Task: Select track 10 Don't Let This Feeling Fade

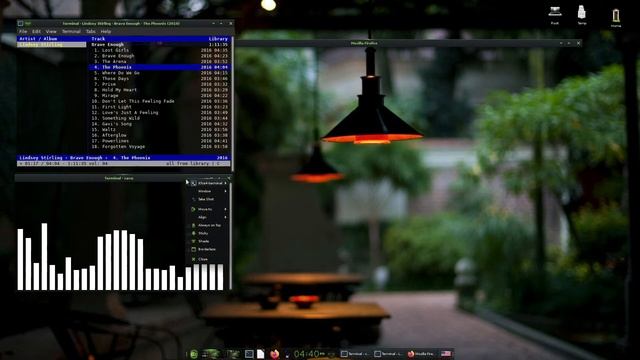Action: (160, 101)
